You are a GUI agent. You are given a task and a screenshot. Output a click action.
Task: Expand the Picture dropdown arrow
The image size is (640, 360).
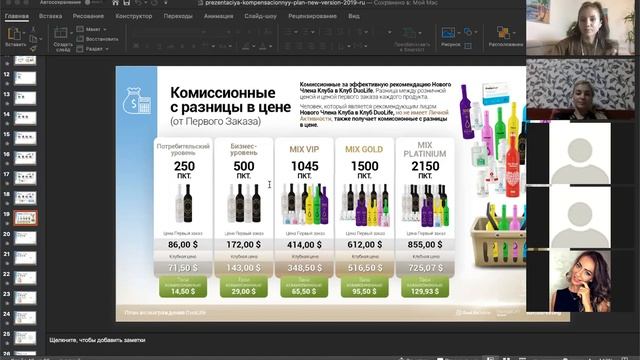tap(459, 33)
